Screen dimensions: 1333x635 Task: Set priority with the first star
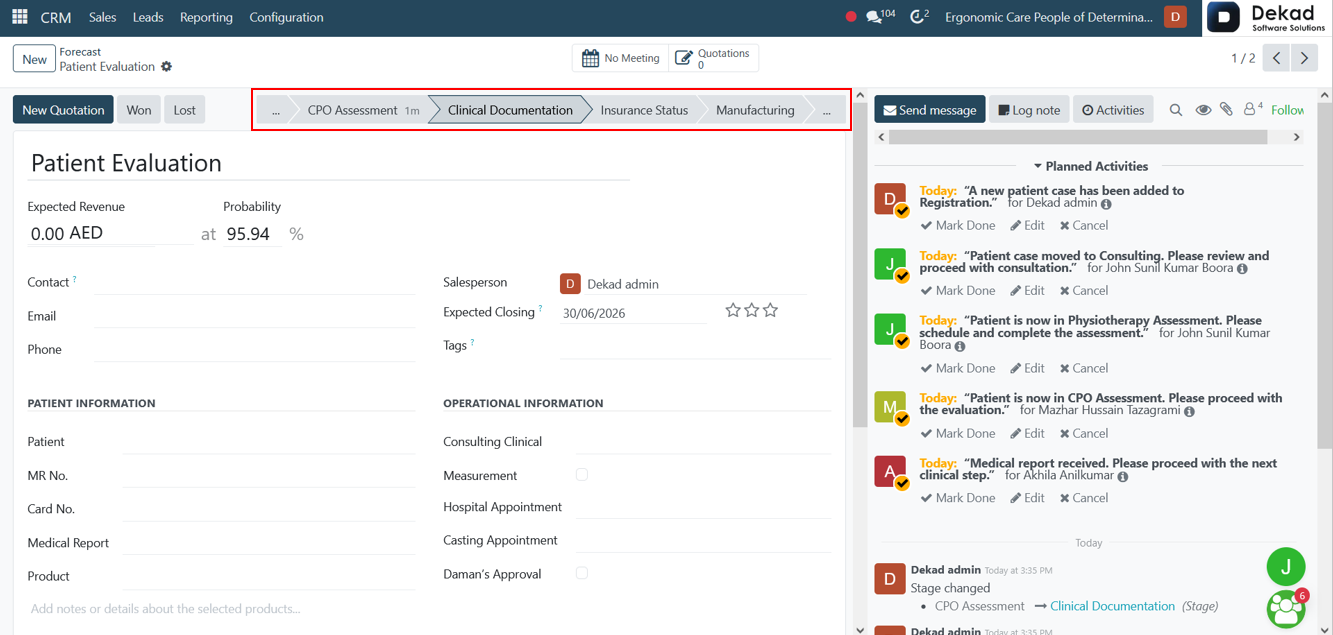[733, 311]
